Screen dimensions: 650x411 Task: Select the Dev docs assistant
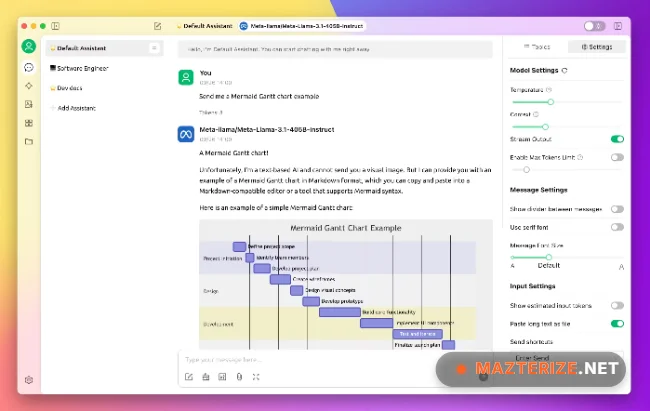pos(104,88)
